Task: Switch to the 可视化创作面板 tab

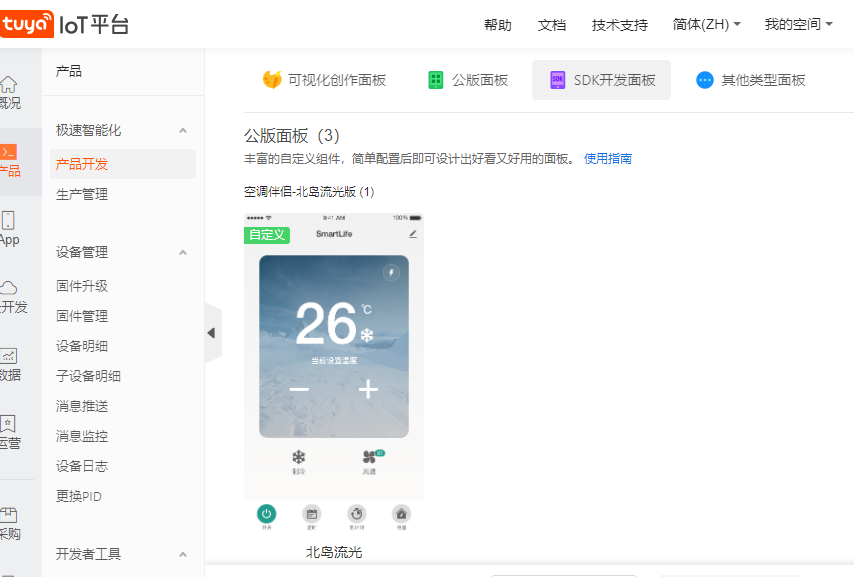Action: click(324, 80)
